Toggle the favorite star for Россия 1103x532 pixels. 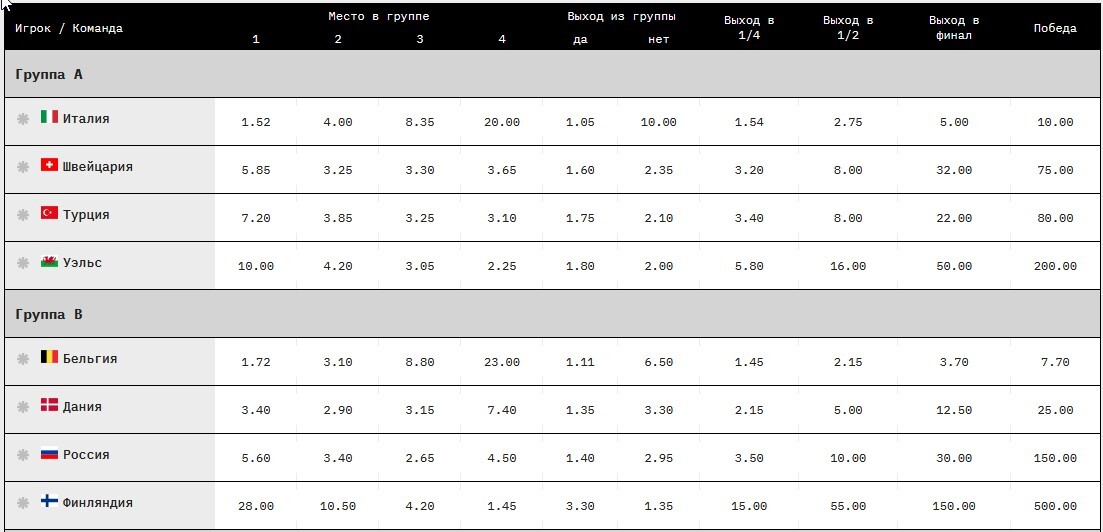(x=23, y=455)
